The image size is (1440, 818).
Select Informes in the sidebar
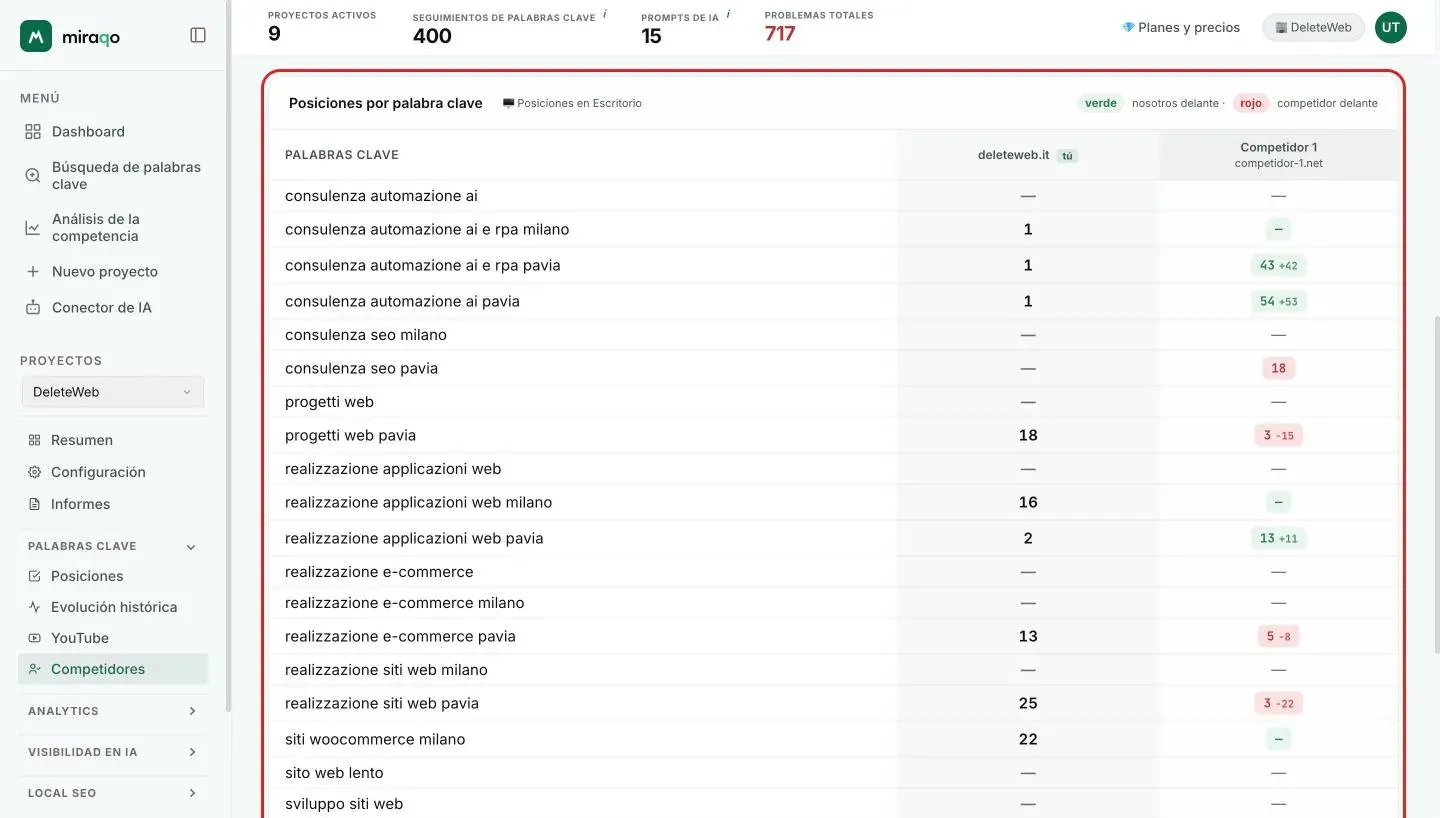80,504
